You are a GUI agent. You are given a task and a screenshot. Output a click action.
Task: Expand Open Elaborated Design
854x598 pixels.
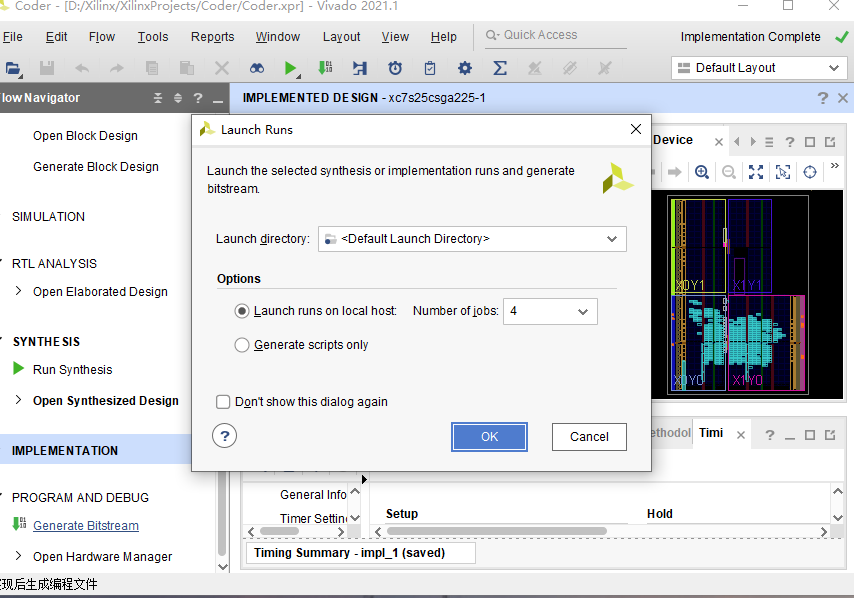(19, 291)
